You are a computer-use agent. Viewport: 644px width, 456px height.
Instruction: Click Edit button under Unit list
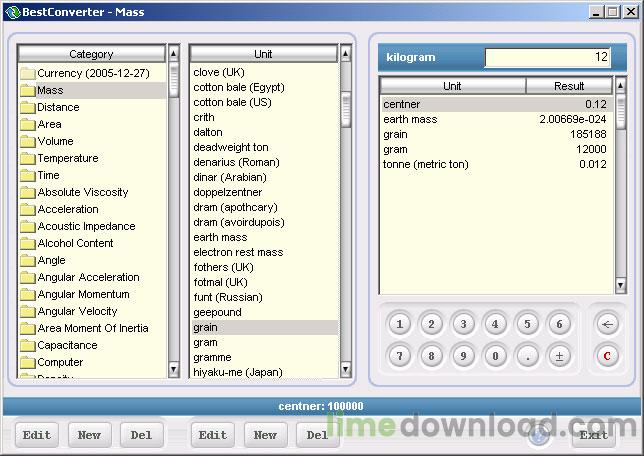212,435
